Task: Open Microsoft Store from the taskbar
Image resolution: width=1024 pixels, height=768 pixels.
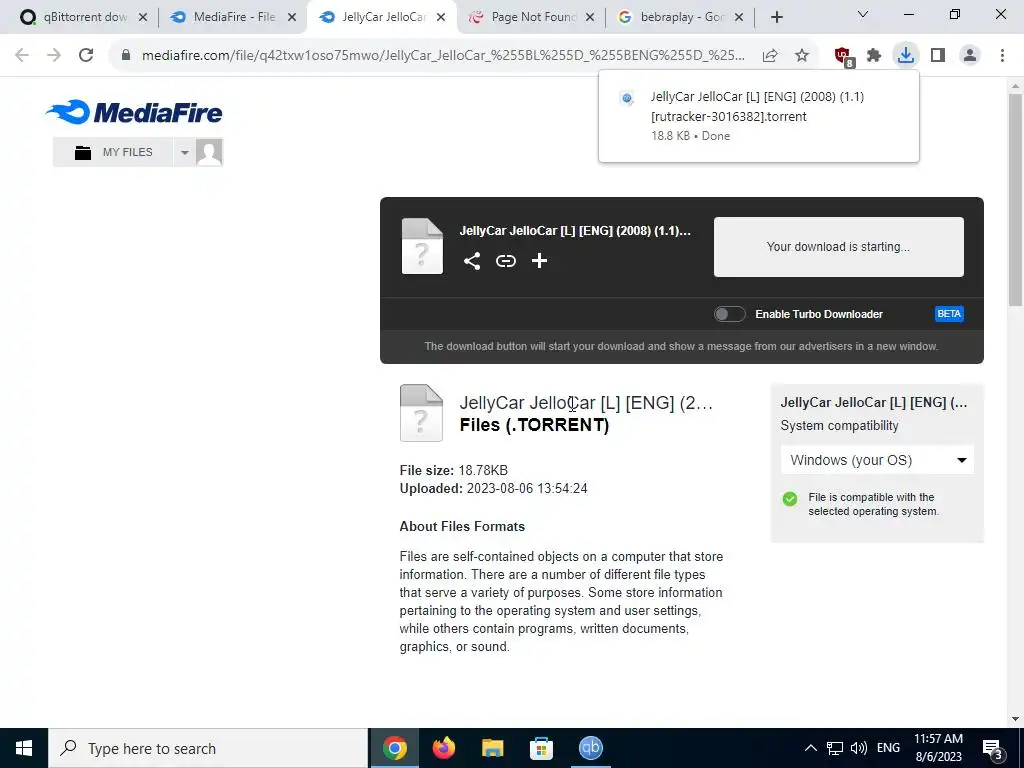Action: 541,748
